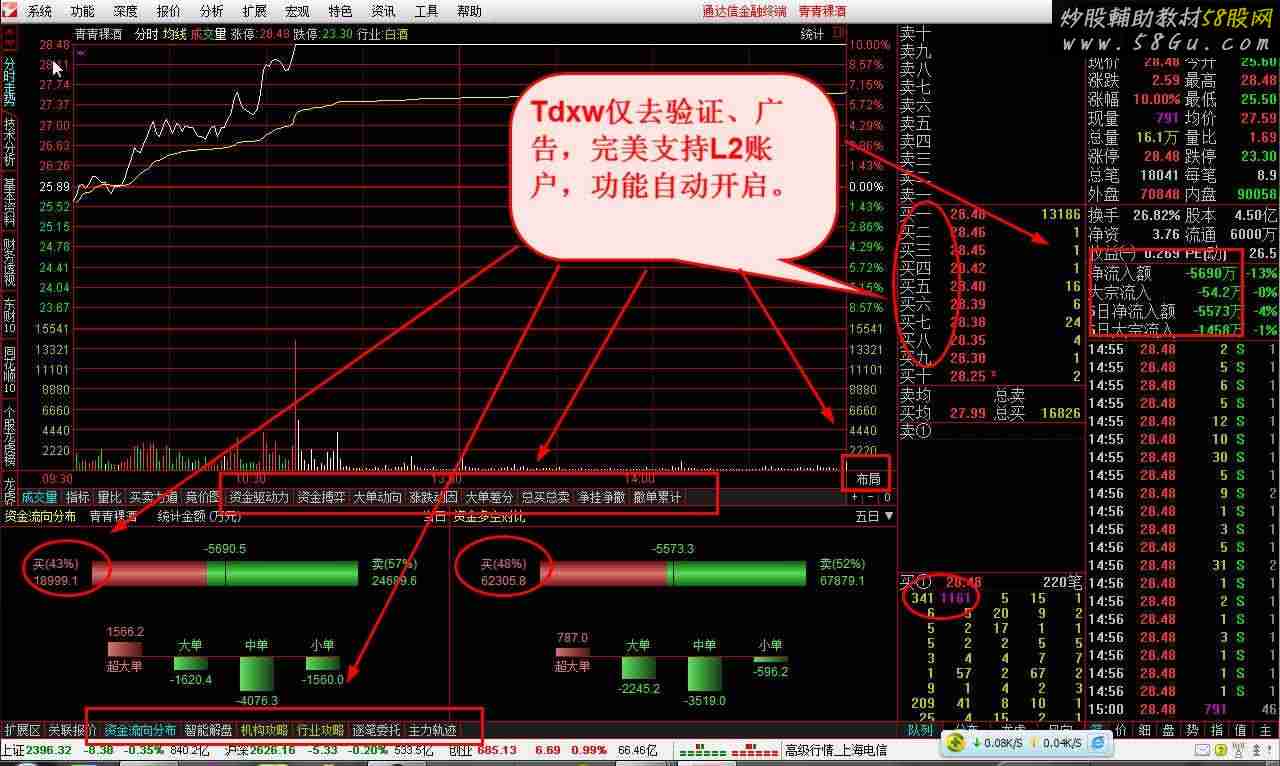Open the 行业攻略 bottom tab

coord(320,730)
